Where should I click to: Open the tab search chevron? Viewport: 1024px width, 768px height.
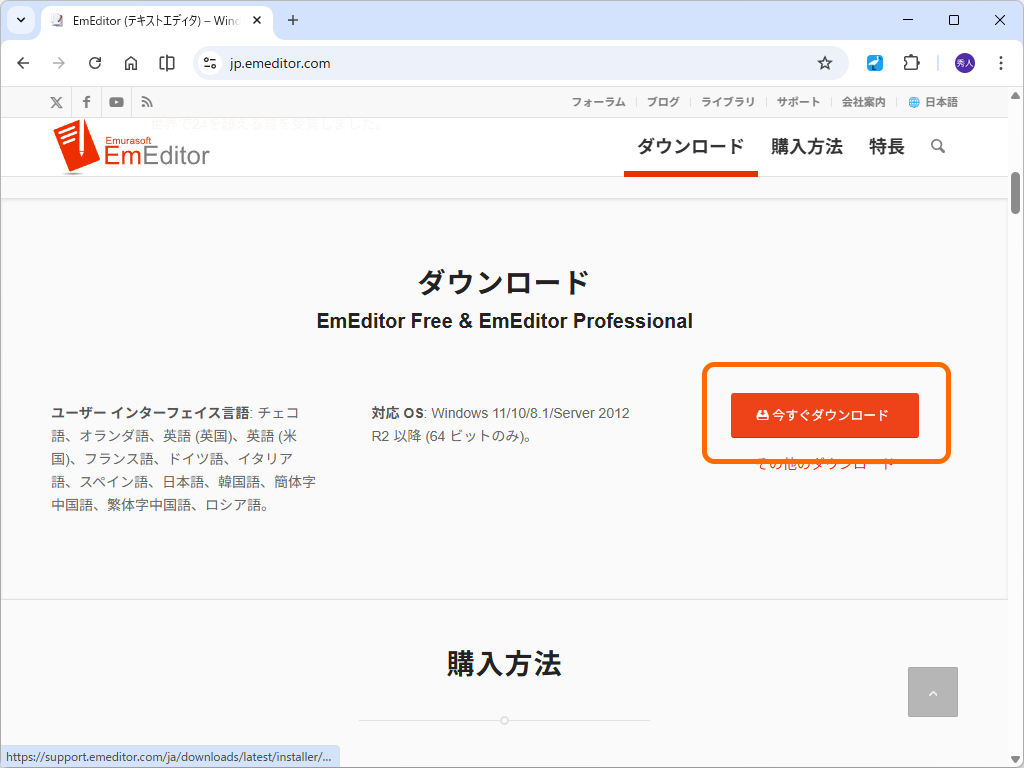pyautogui.click(x=20, y=20)
